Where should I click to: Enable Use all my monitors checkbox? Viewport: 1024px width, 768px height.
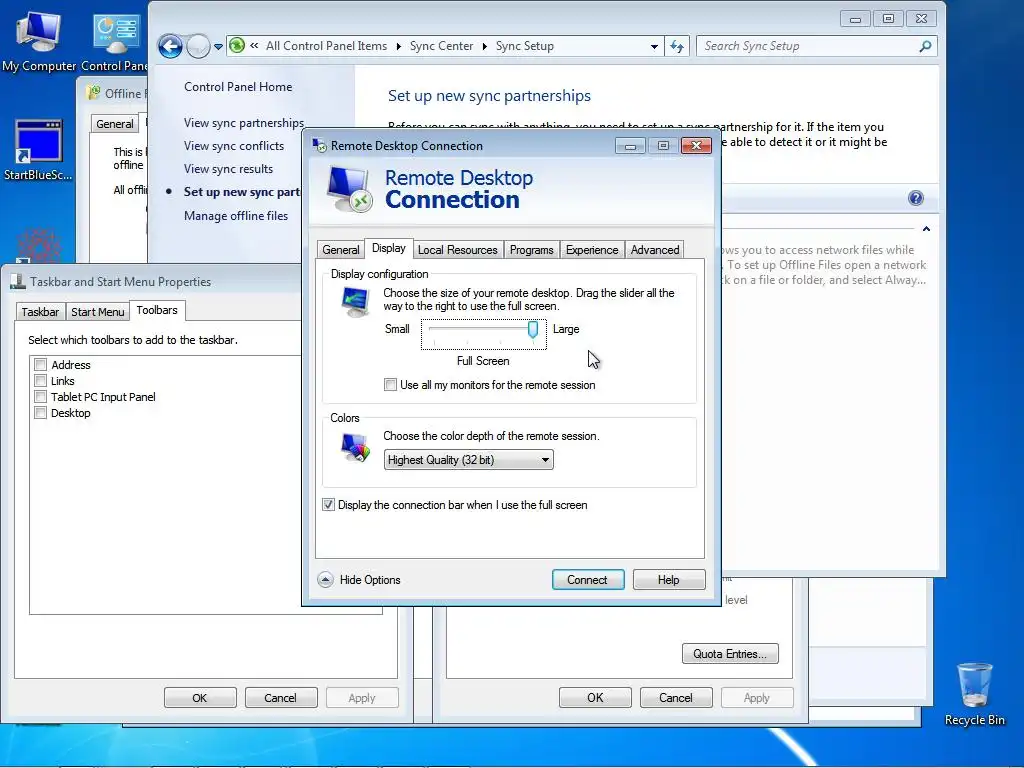[390, 385]
